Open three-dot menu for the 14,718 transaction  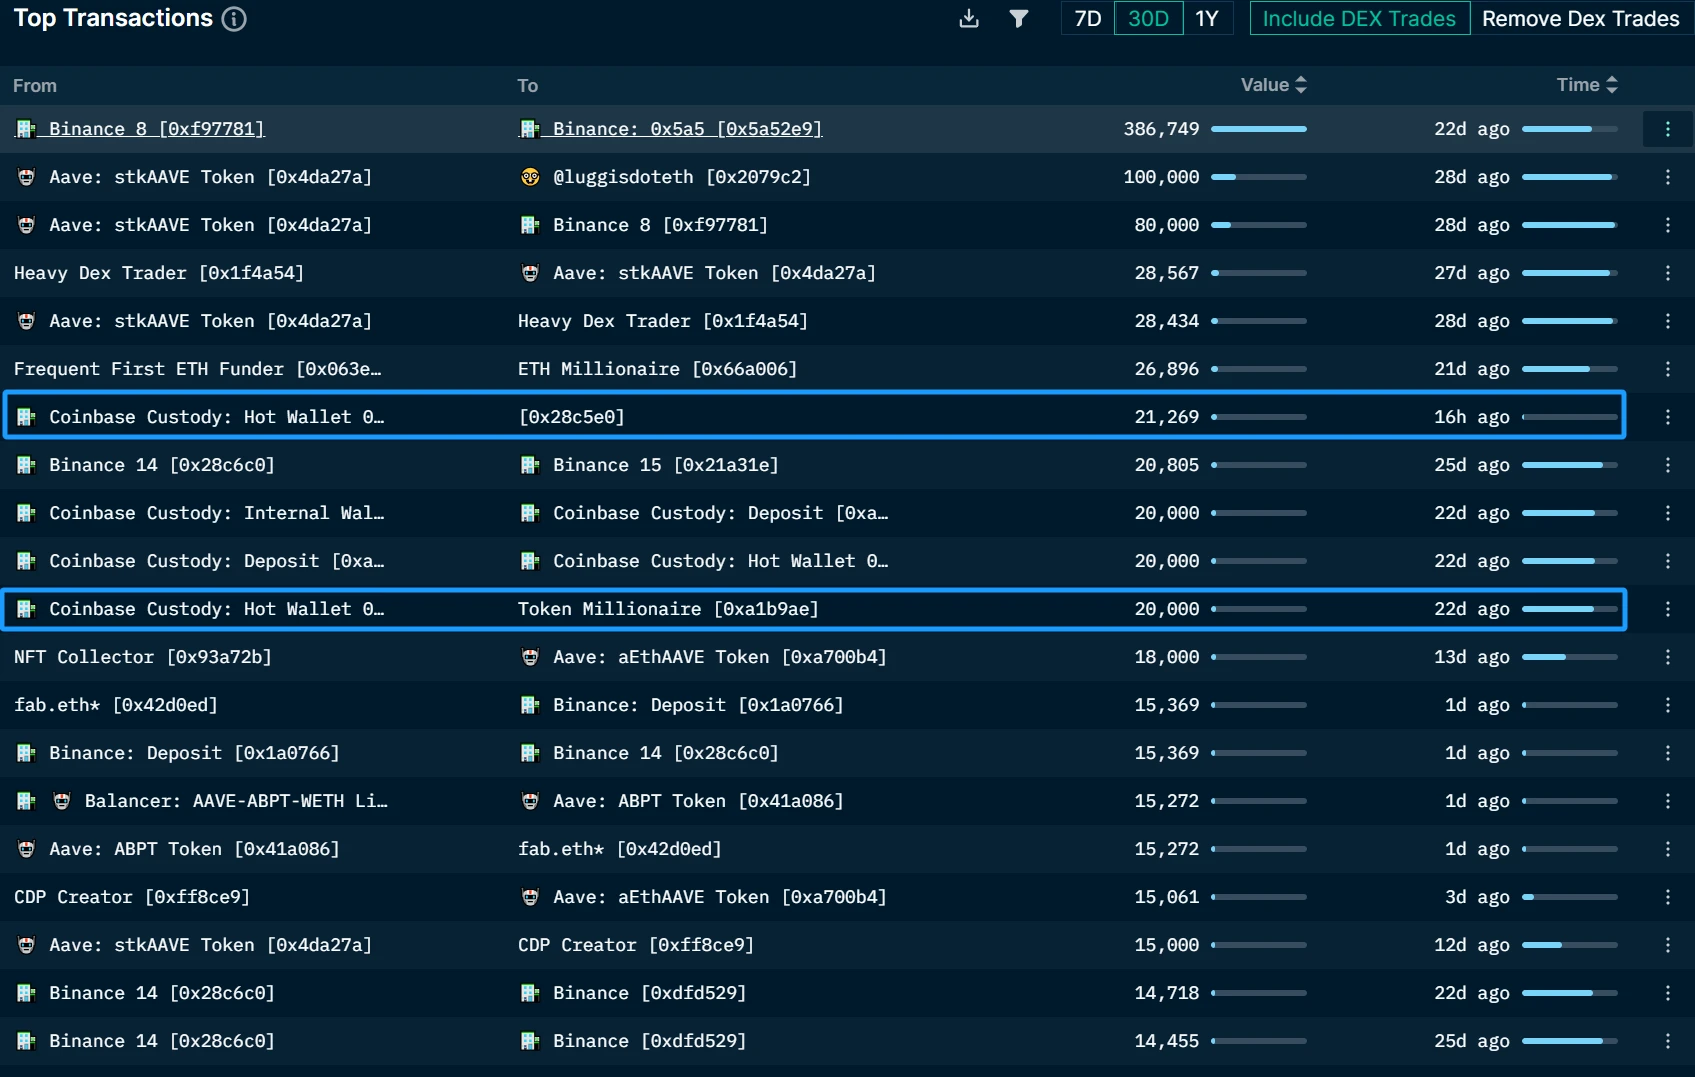[1667, 993]
